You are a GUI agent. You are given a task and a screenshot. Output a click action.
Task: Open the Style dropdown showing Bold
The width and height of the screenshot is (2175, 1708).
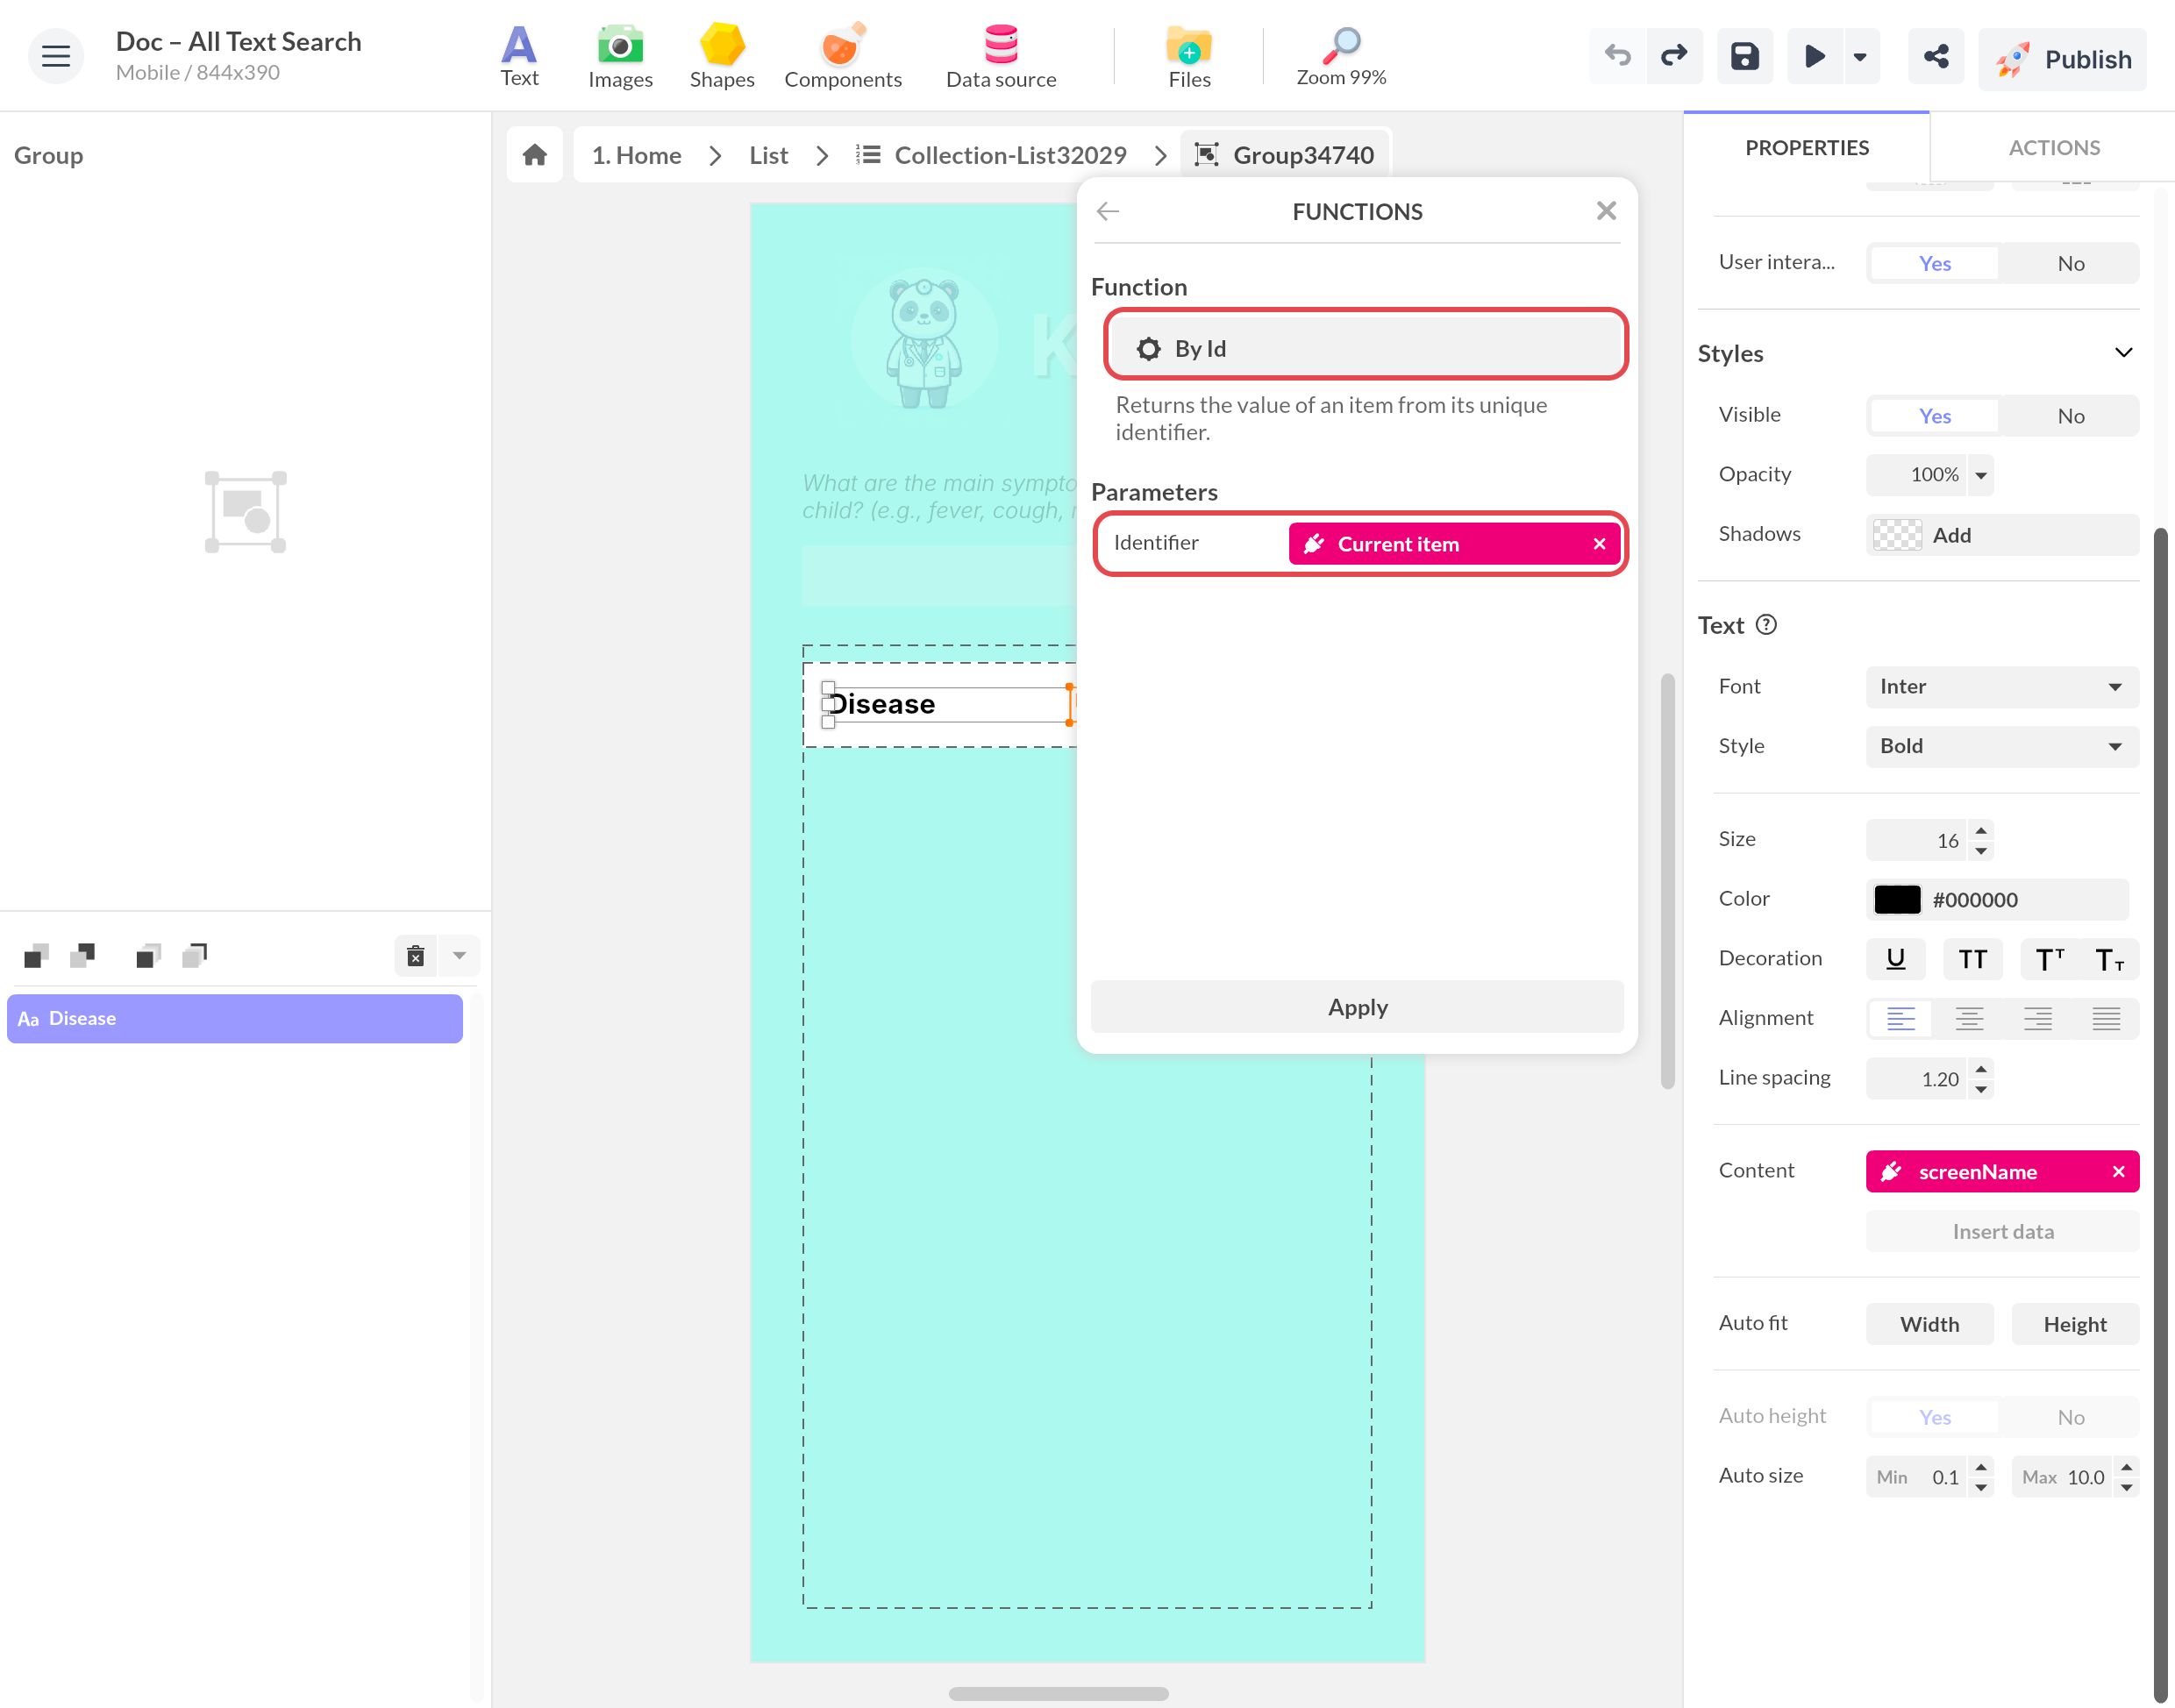[2002, 746]
